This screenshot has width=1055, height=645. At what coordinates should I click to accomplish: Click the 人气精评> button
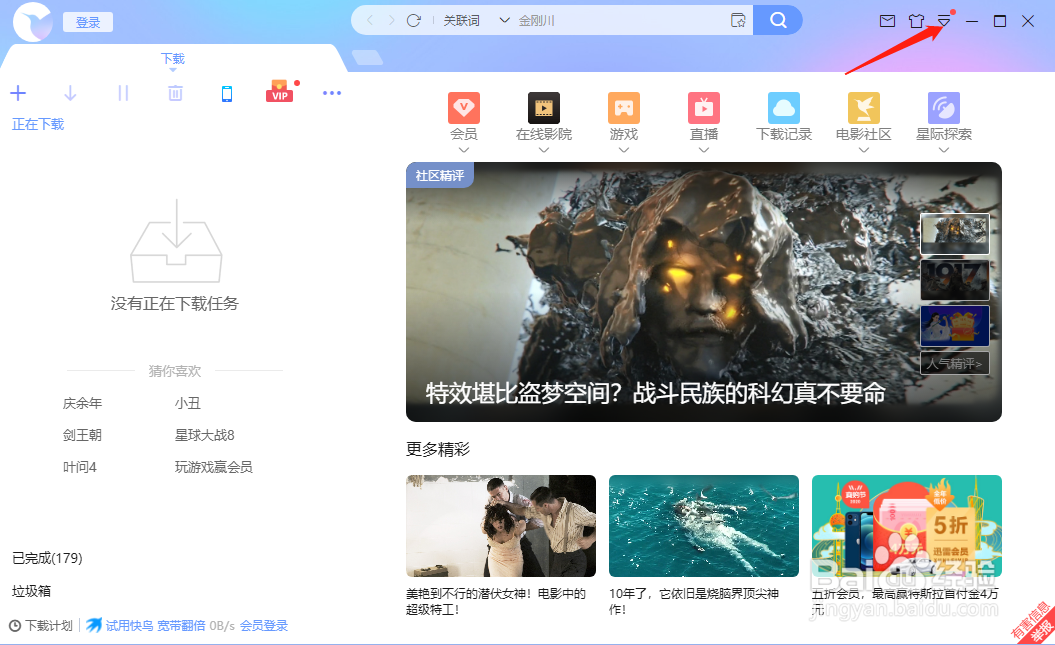click(955, 363)
